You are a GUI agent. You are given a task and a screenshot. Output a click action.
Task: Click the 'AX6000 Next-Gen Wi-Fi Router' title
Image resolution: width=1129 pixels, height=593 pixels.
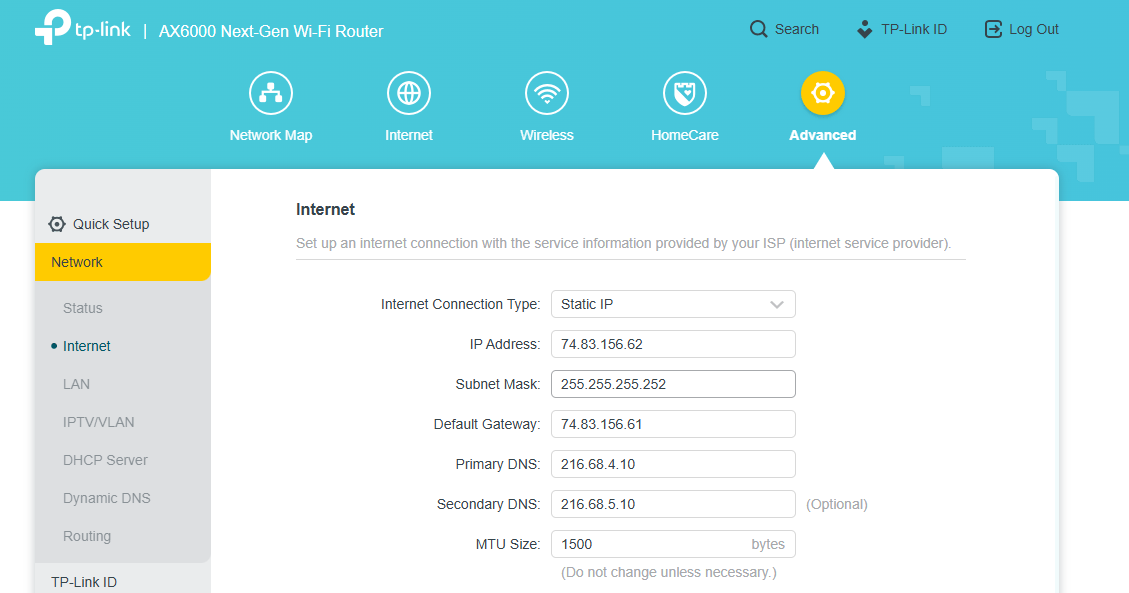click(271, 32)
